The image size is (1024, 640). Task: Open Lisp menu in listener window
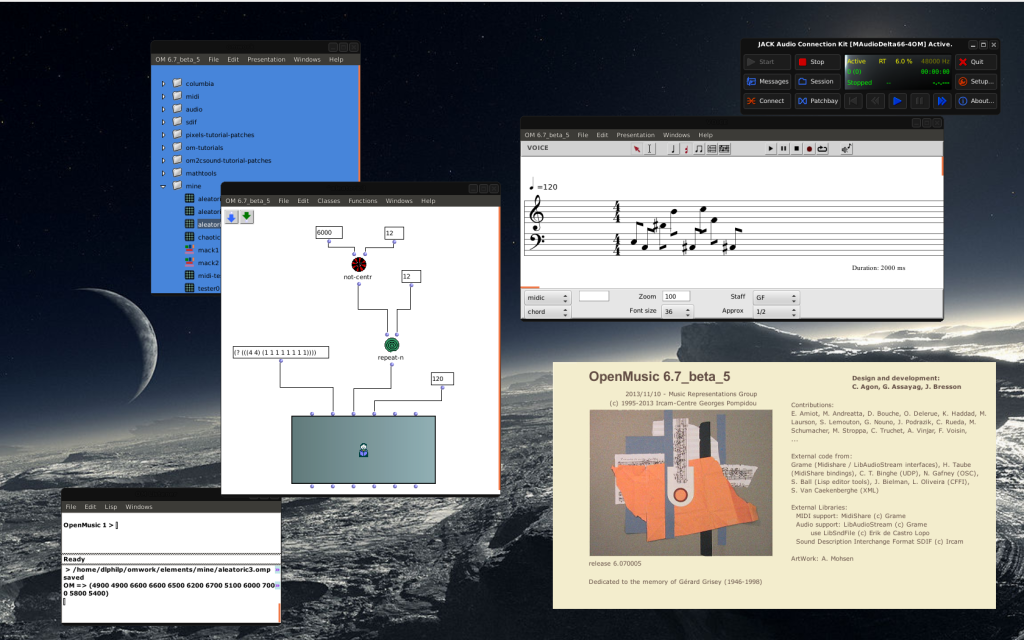[111, 507]
